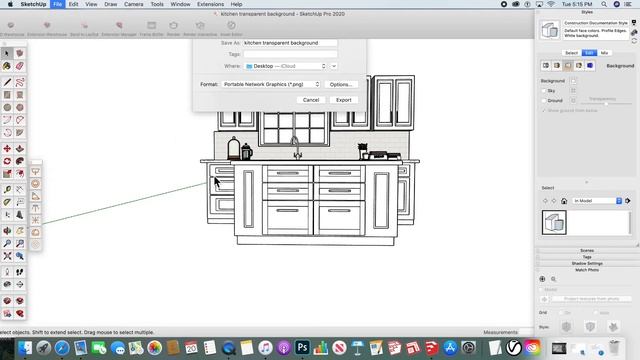The width and height of the screenshot is (640, 360).
Task: Open the File menu
Action: tap(57, 4)
